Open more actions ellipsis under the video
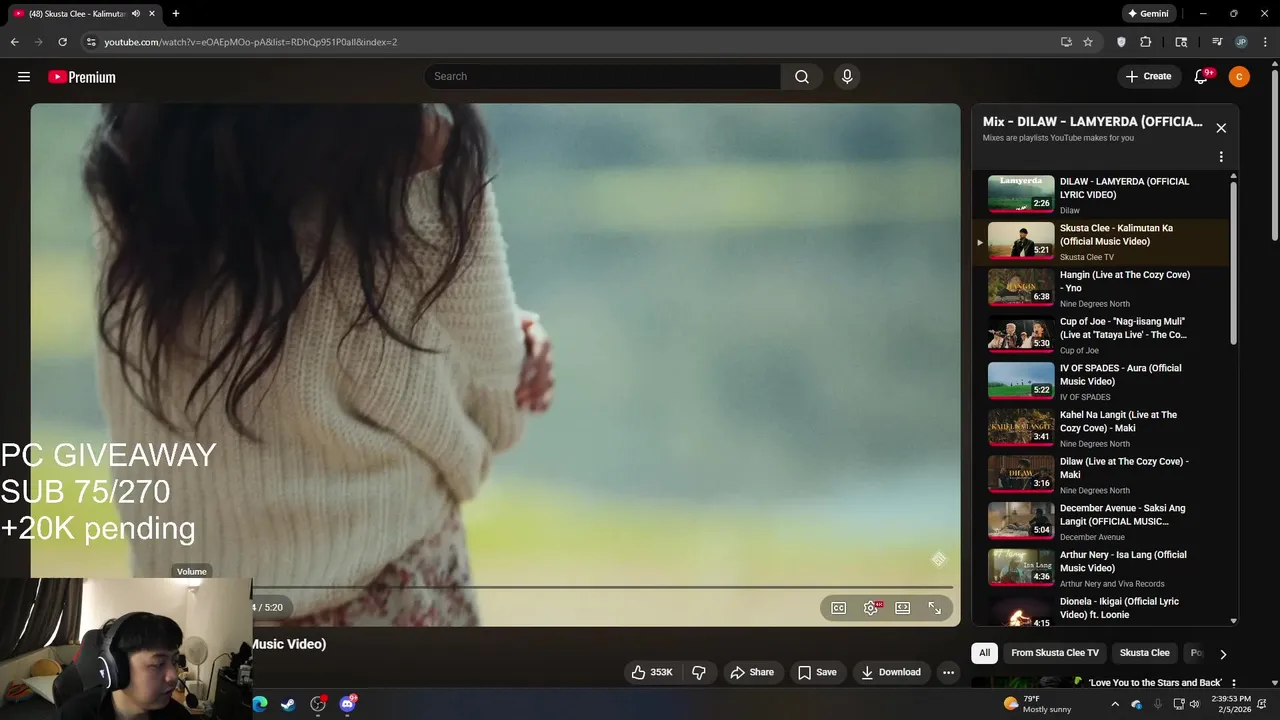 click(949, 672)
